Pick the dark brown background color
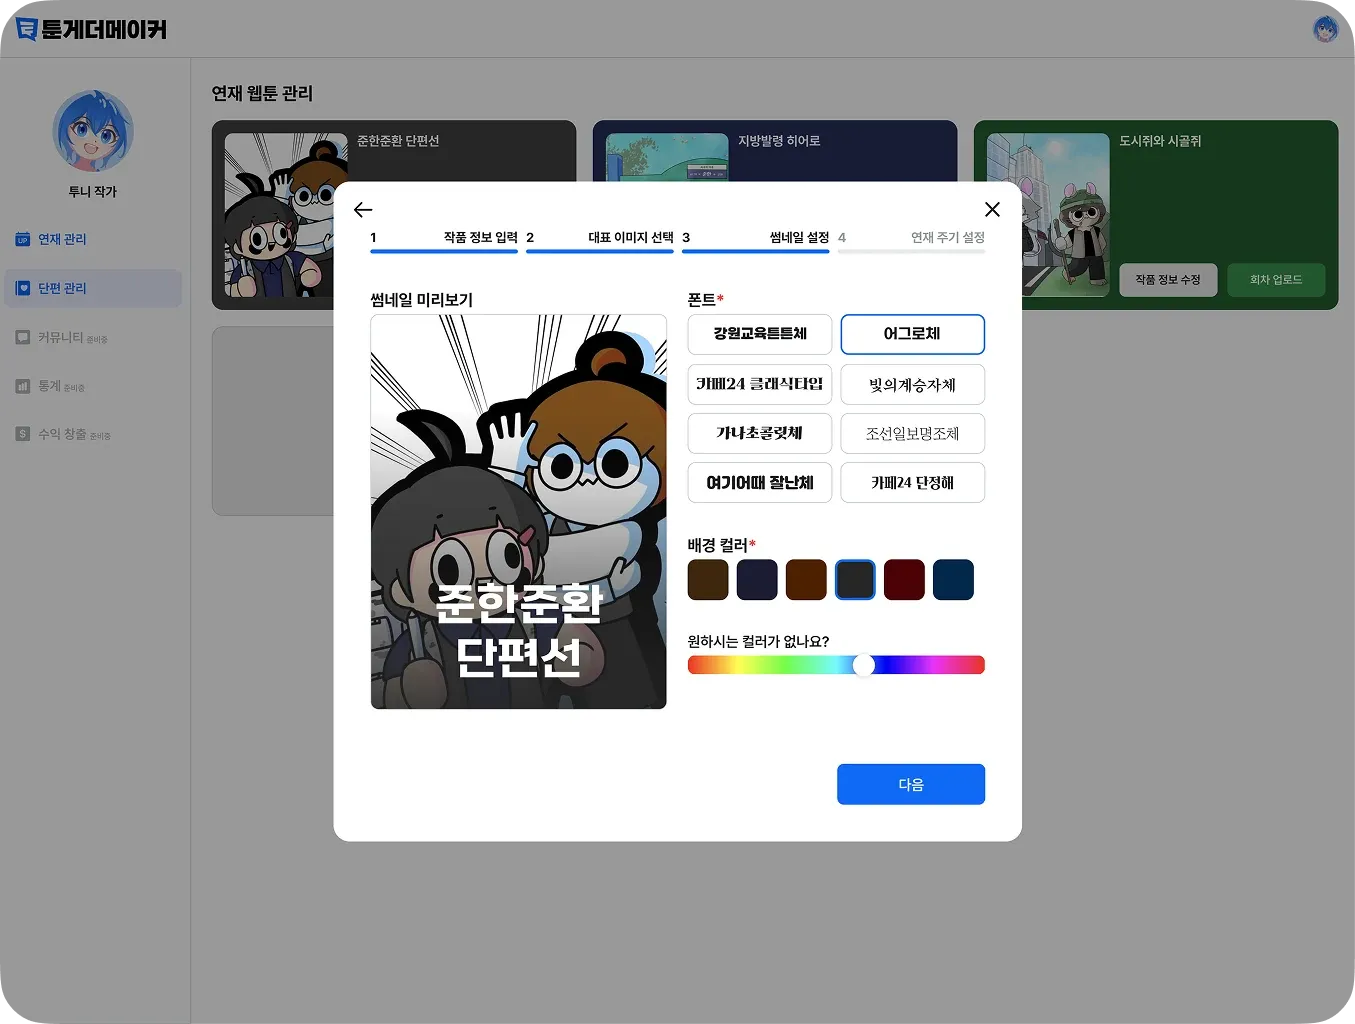The height and width of the screenshot is (1024, 1355). pos(708,580)
